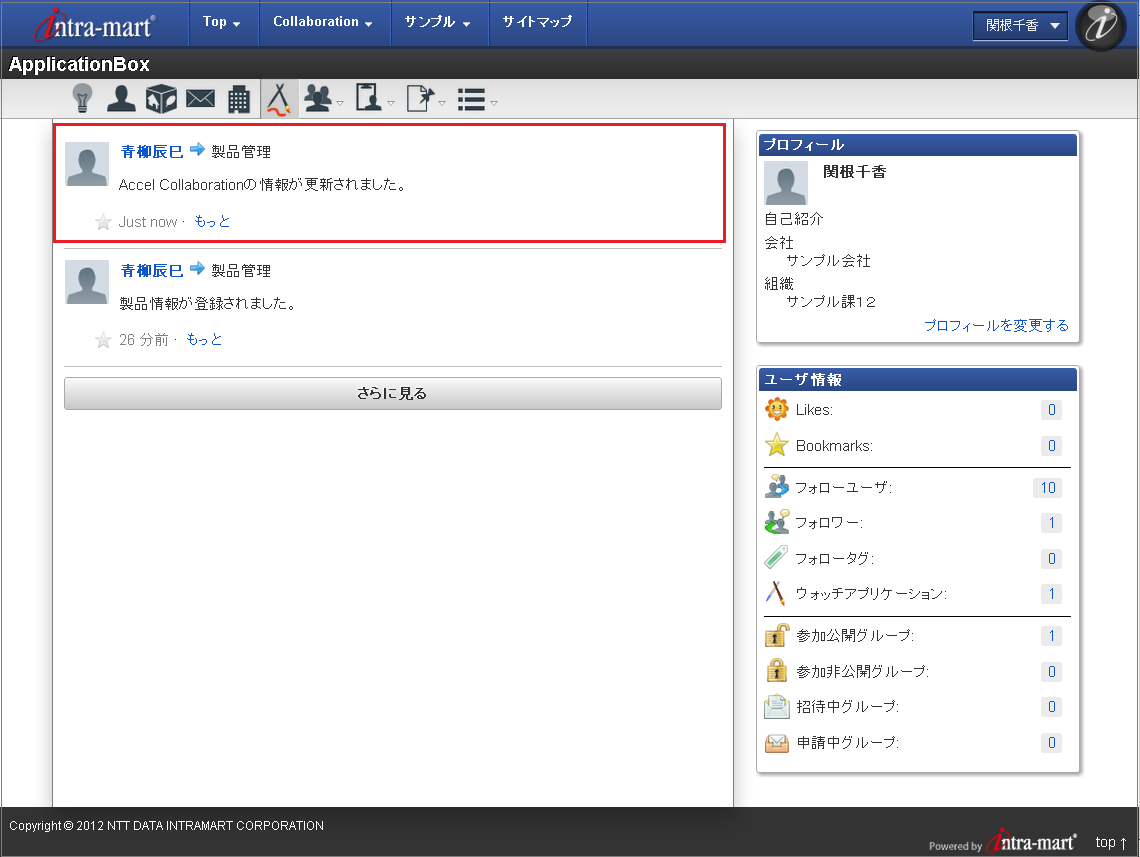Click the Bookmarks count 0
The height and width of the screenshot is (857, 1140).
tap(1051, 446)
